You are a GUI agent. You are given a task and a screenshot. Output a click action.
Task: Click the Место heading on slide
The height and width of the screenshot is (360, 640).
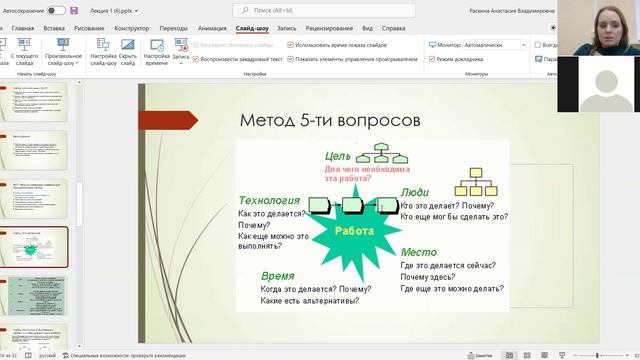click(x=418, y=252)
